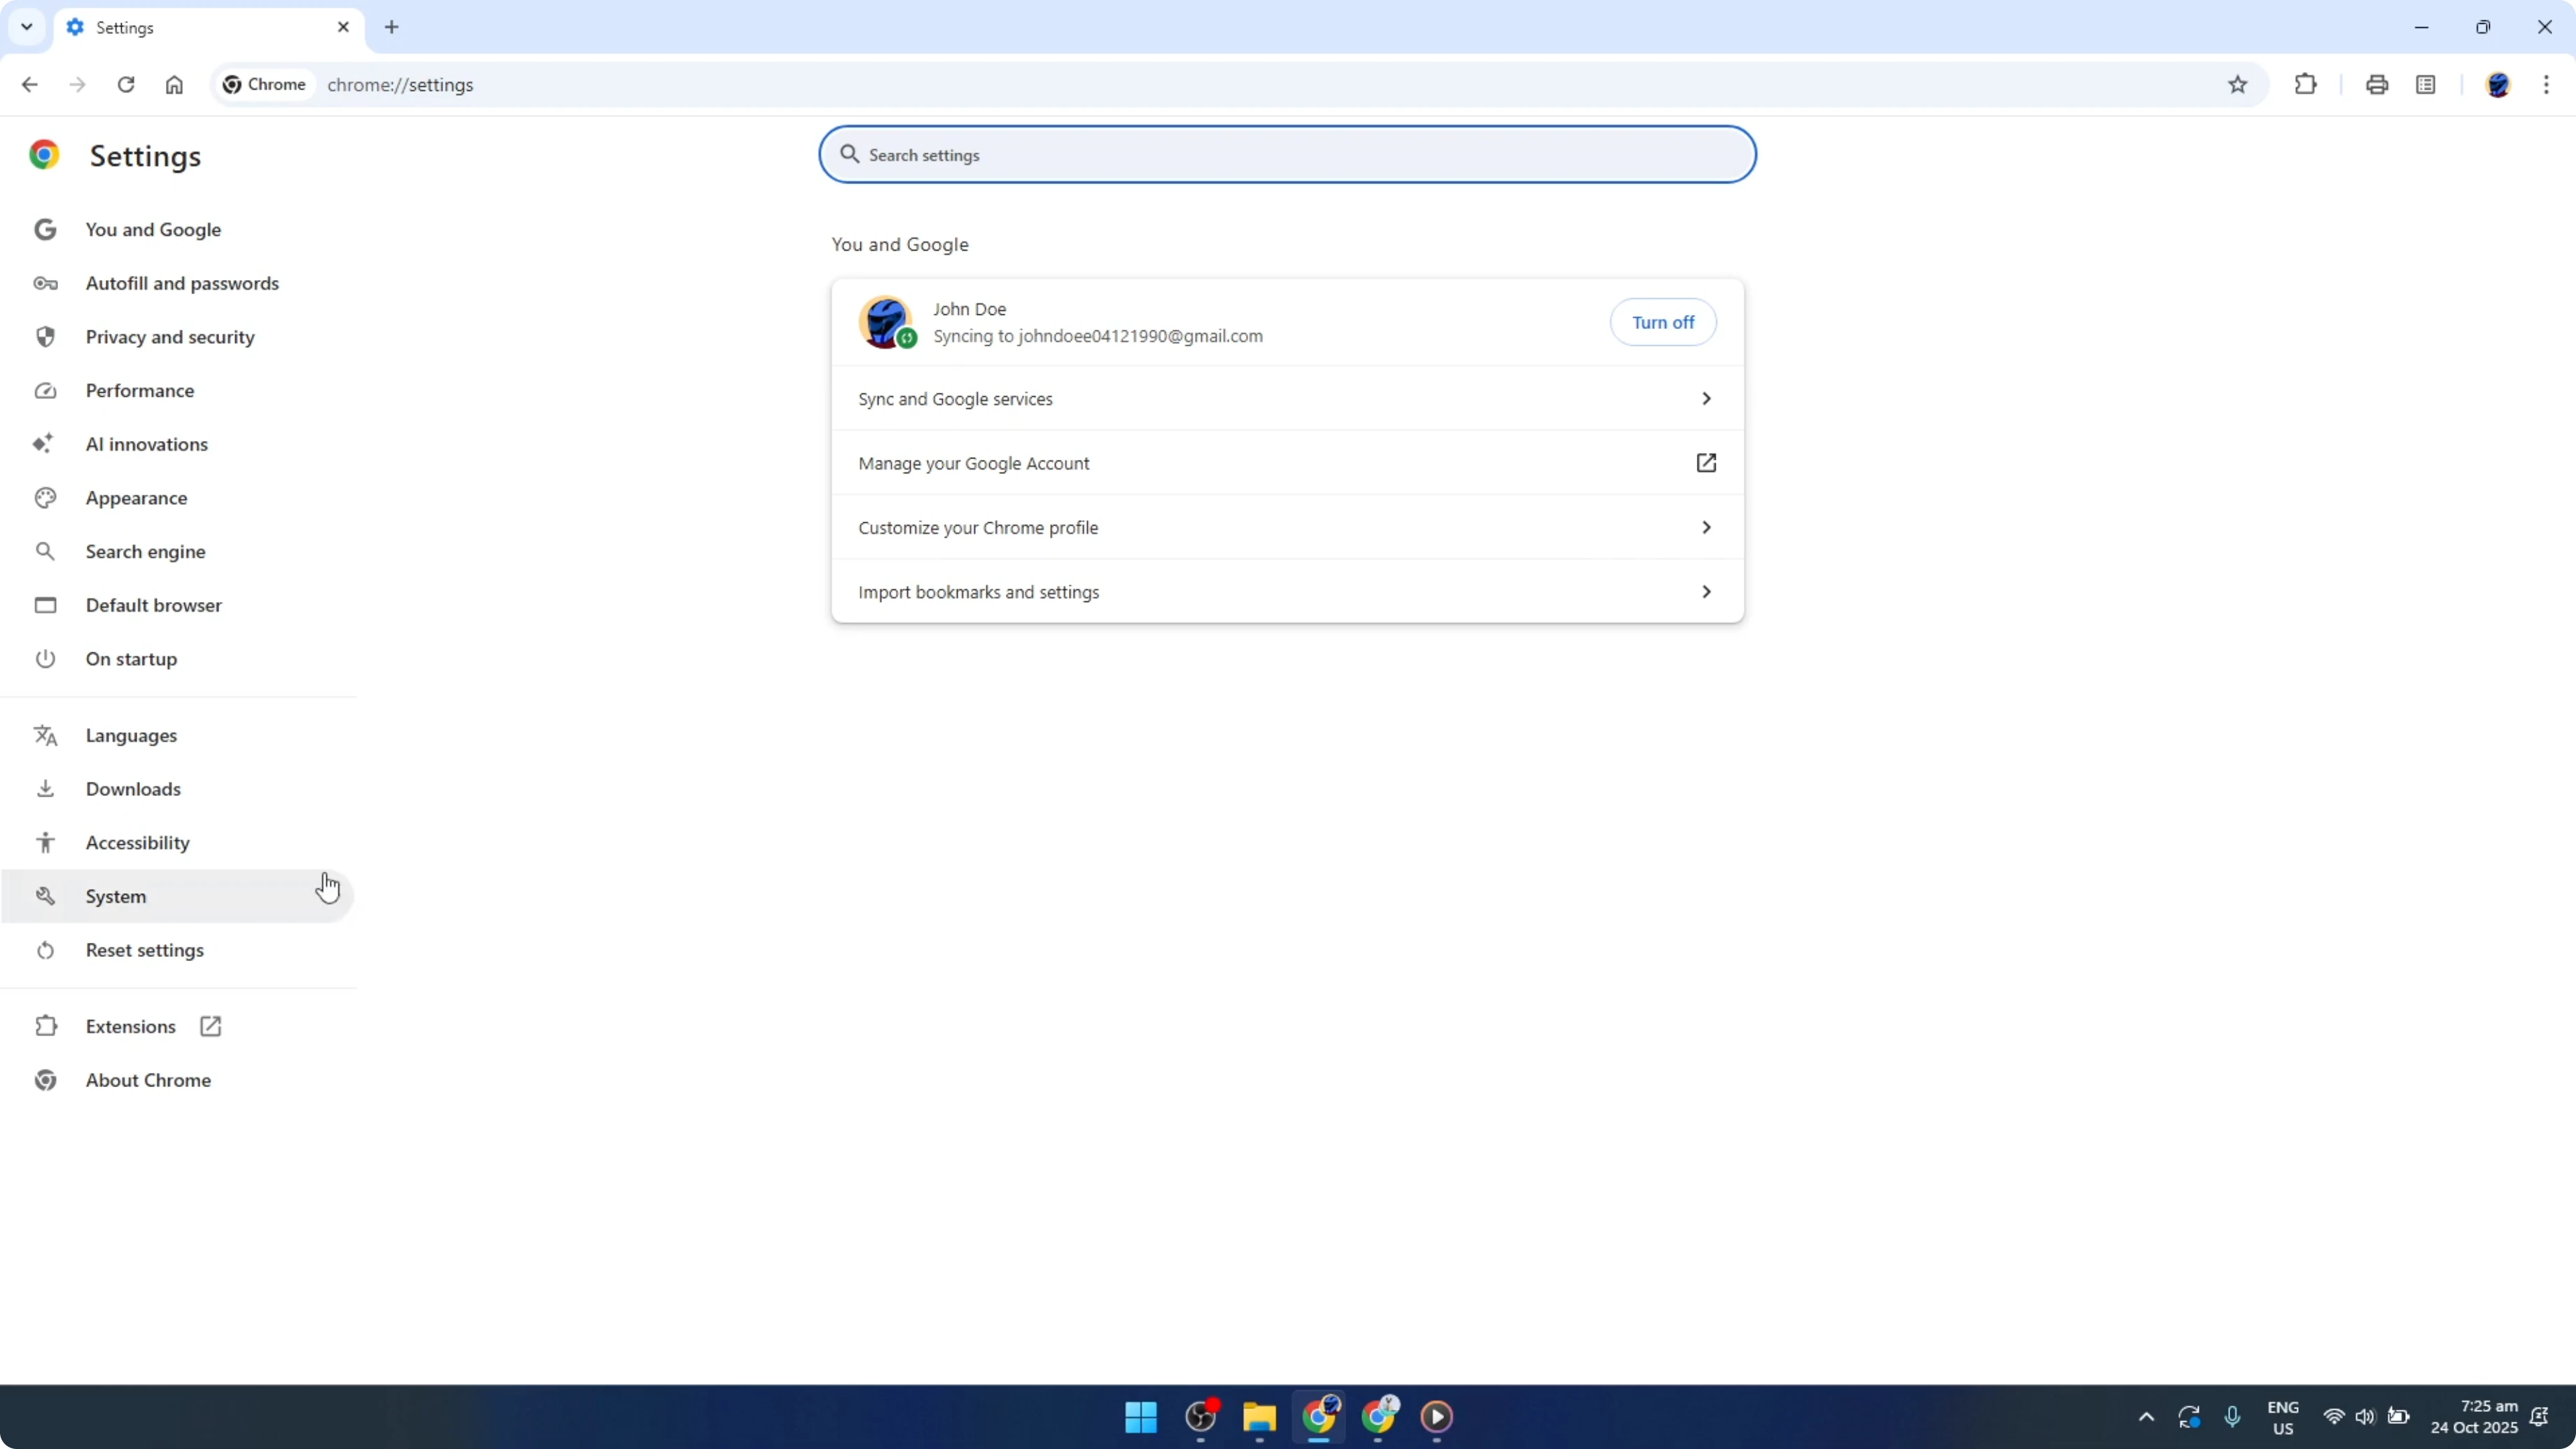Click the Turn off sync button
This screenshot has width=2576, height=1449.
1662,322
